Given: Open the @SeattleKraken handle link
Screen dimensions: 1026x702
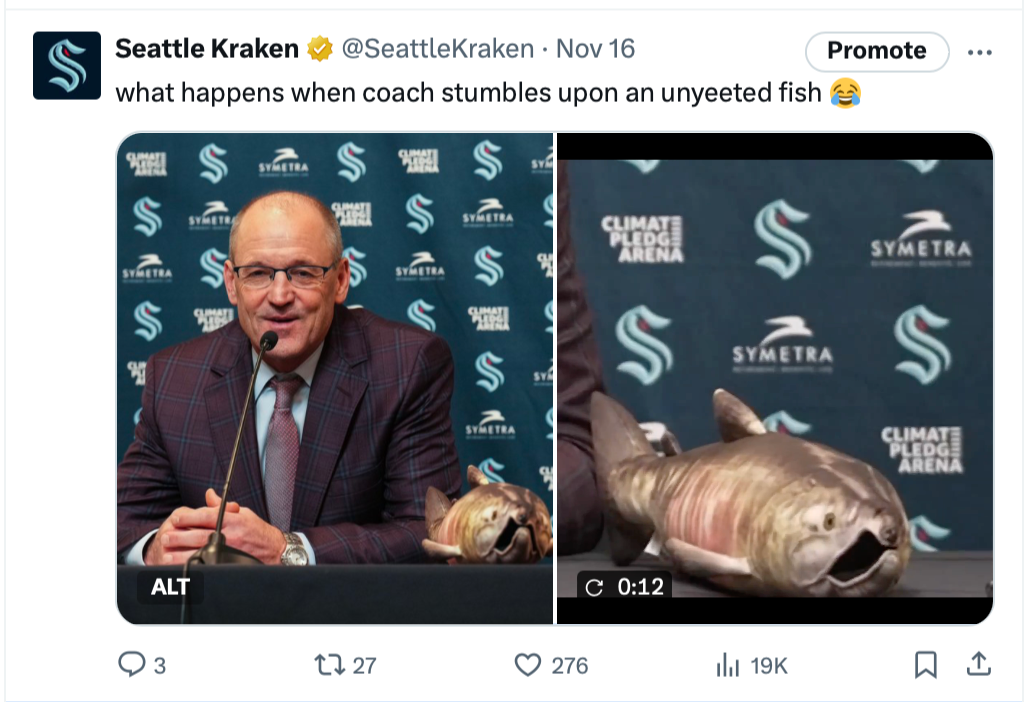Looking at the screenshot, I should (x=438, y=49).
